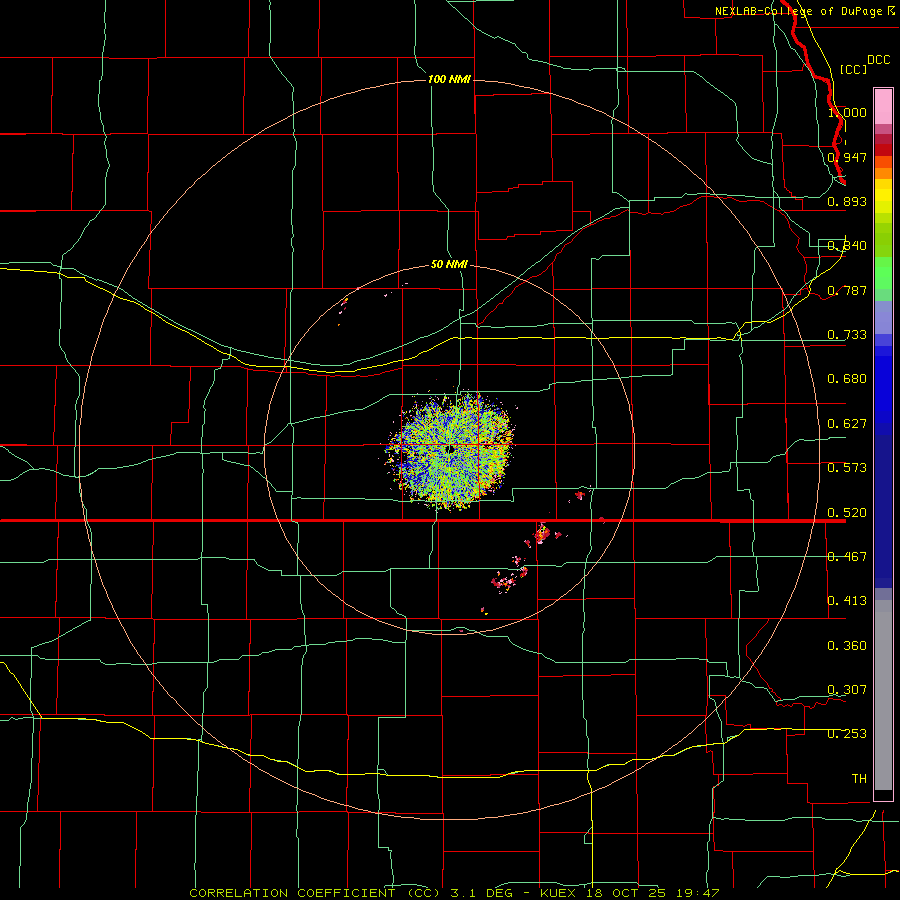Viewport: 900px width, 900px height.
Task: Click the NEXLAB-College of DuPage label
Action: [798, 11]
